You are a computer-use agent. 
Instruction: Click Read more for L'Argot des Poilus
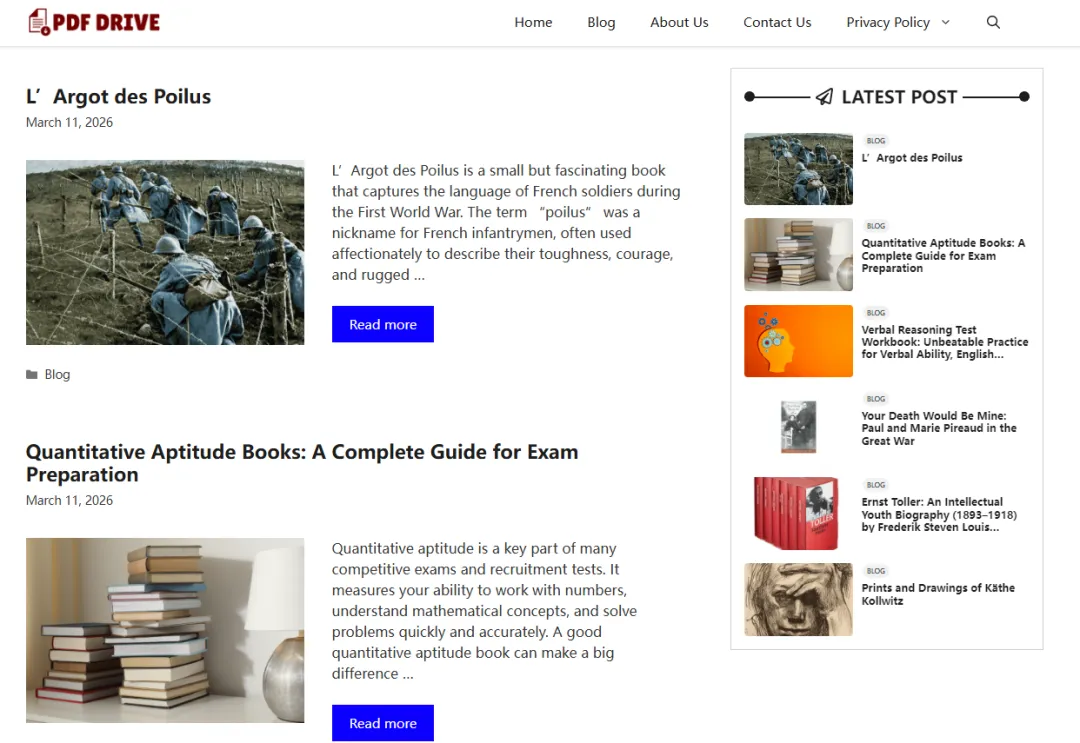pyautogui.click(x=383, y=324)
